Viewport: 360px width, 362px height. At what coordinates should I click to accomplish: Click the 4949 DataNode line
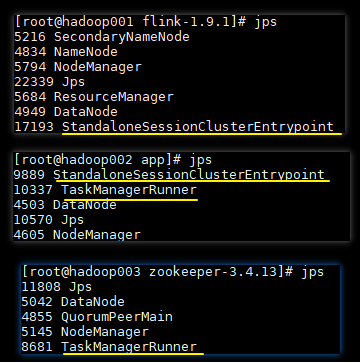pos(66,112)
